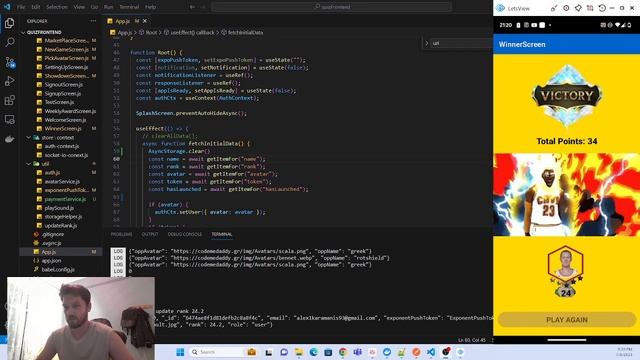Open Visual Studio Code from taskbar
The width and height of the screenshot is (640, 360).
pos(431,352)
